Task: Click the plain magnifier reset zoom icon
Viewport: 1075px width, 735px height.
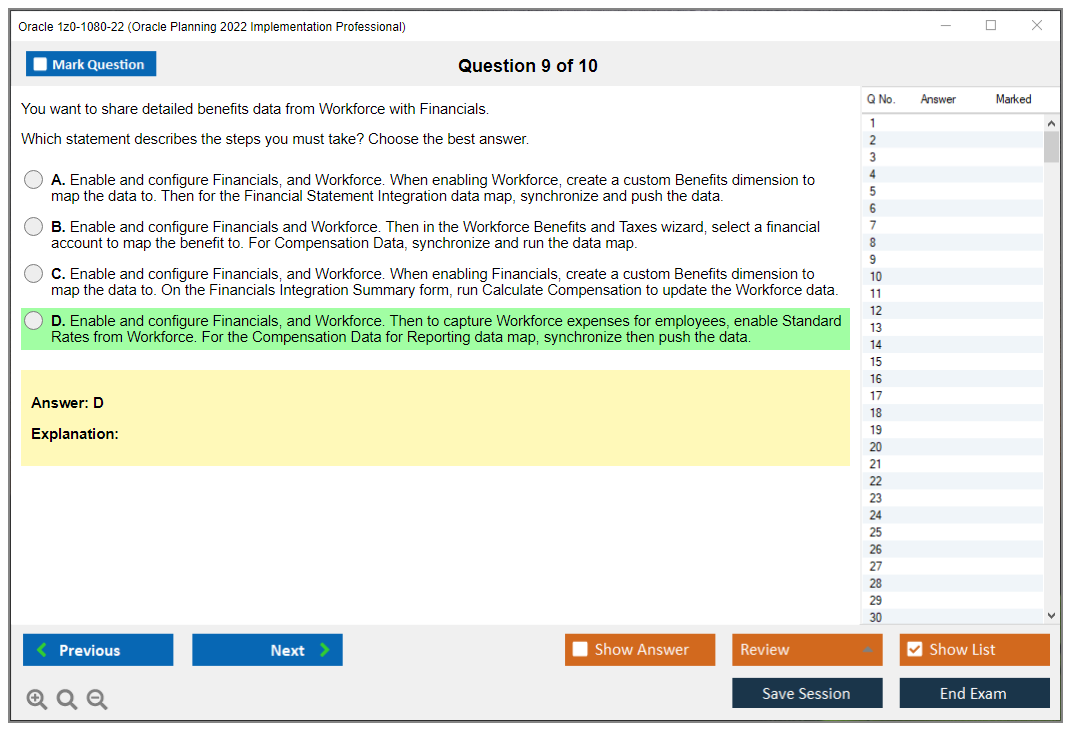Action: coord(66,699)
